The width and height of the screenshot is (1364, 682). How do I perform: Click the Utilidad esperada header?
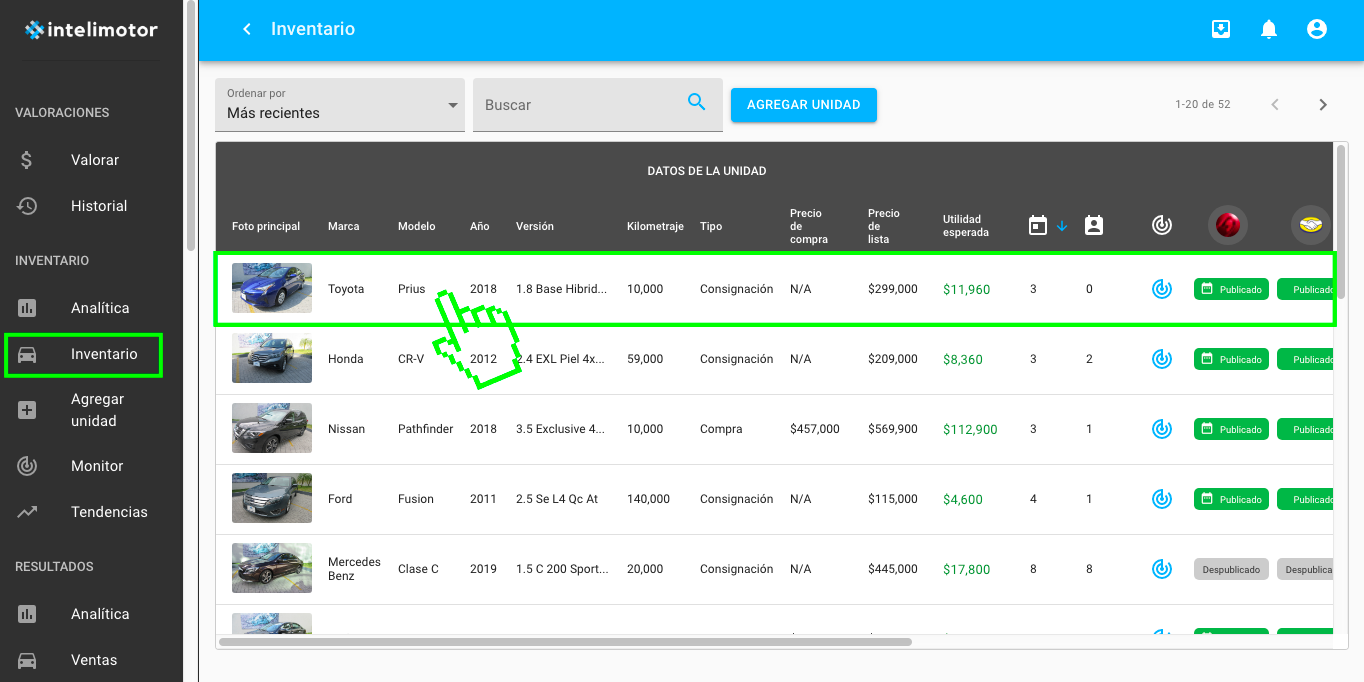pos(966,226)
